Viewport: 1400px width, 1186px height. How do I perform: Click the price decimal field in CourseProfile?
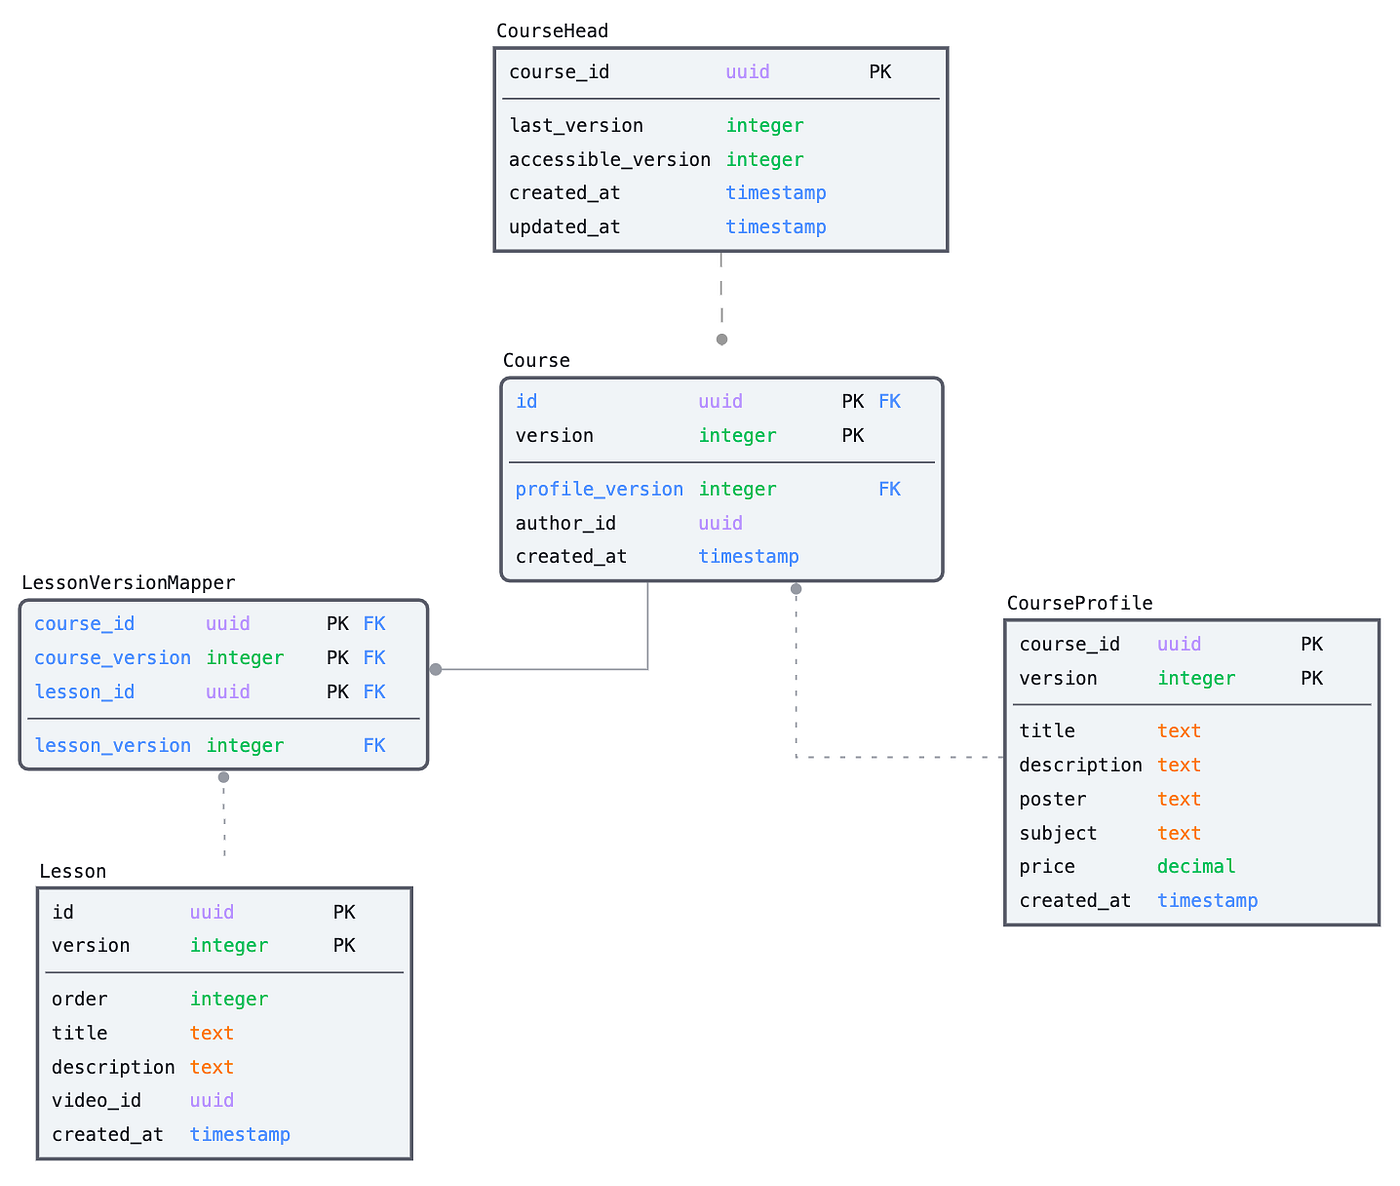coord(1046,866)
